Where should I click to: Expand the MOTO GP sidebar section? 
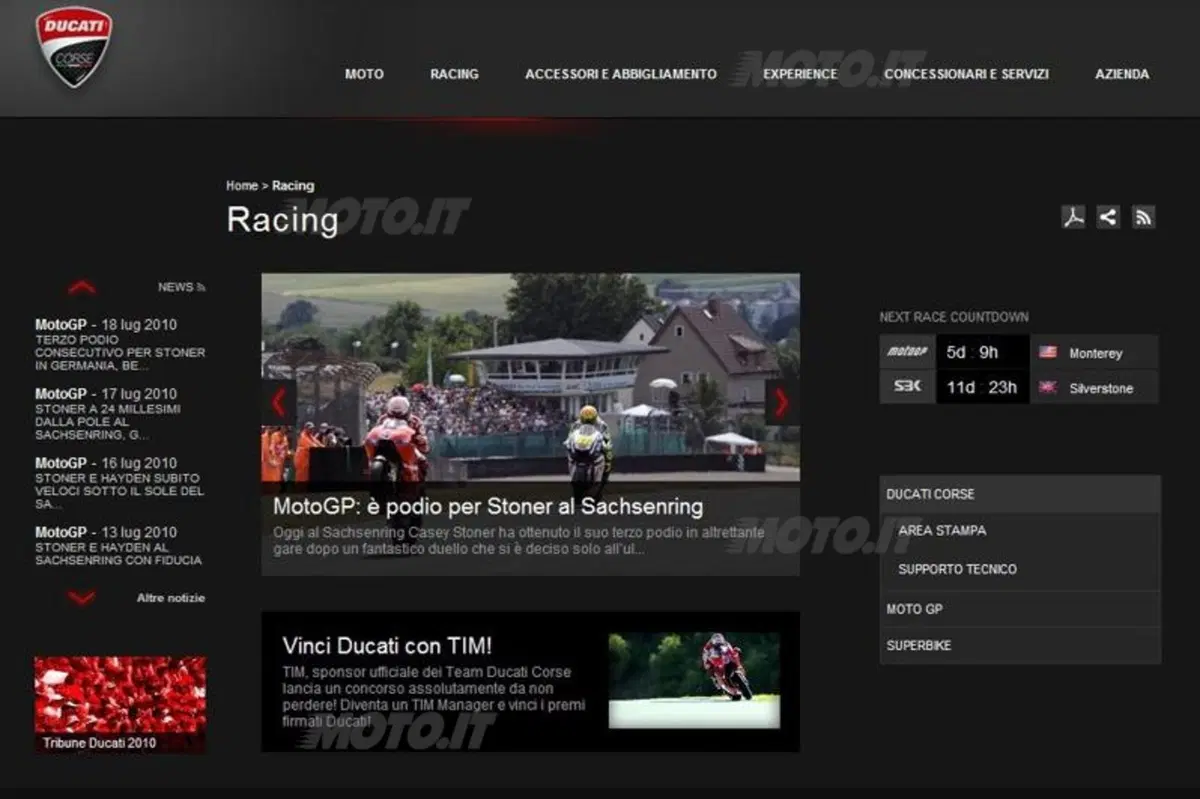pos(1020,609)
